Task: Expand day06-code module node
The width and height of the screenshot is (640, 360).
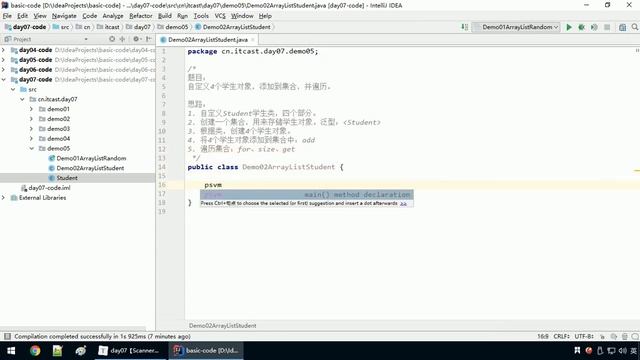Action: pos(4,69)
